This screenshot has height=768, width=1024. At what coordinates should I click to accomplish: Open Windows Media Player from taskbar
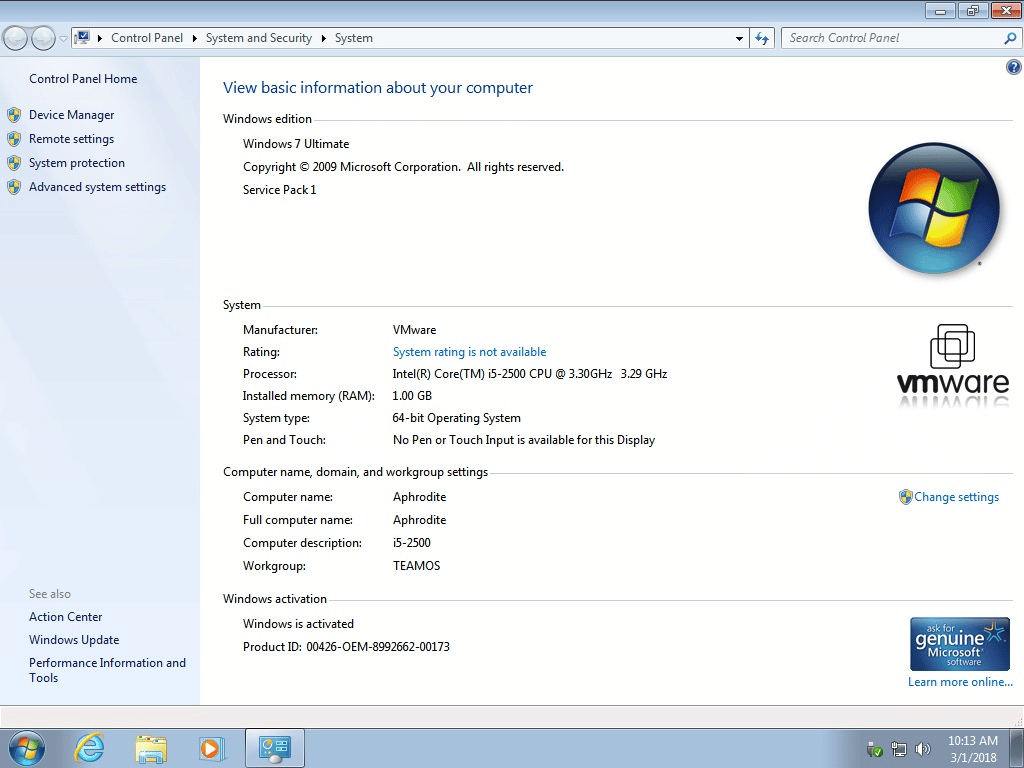(x=211, y=747)
